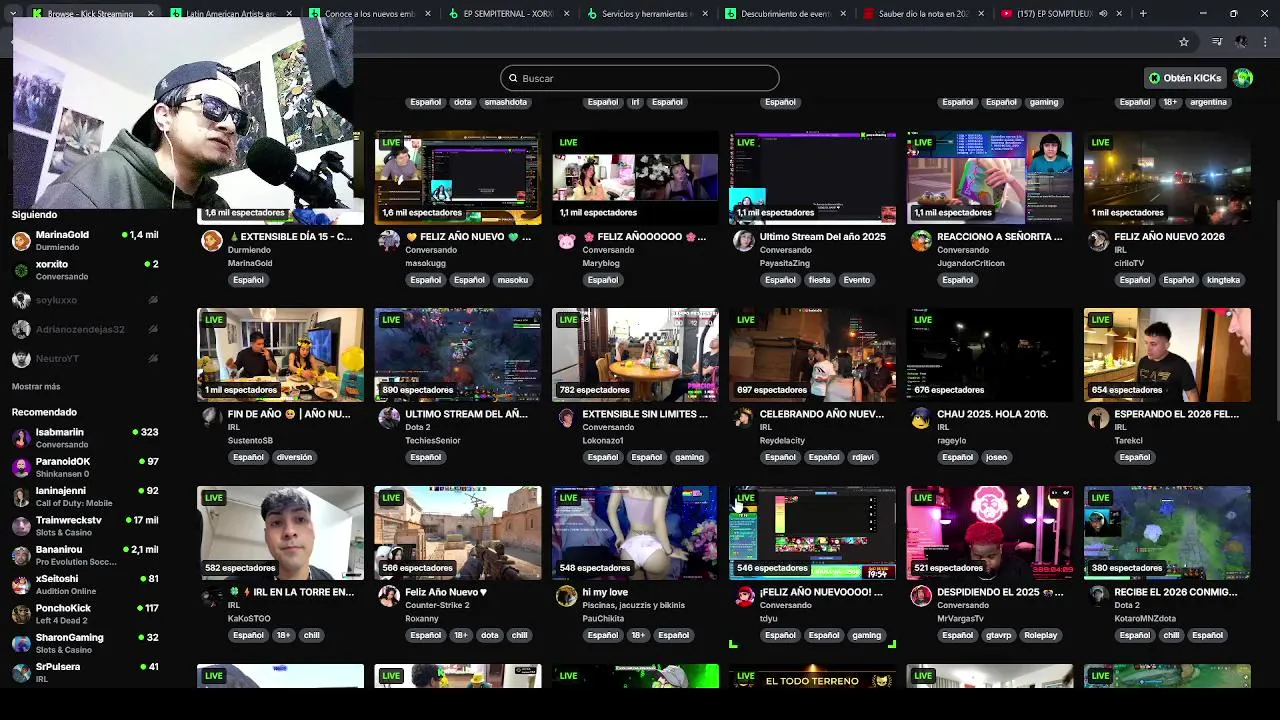Screen dimensions: 1280x720
Task: Open SharonGaming recommended channel avatar
Action: (21, 643)
